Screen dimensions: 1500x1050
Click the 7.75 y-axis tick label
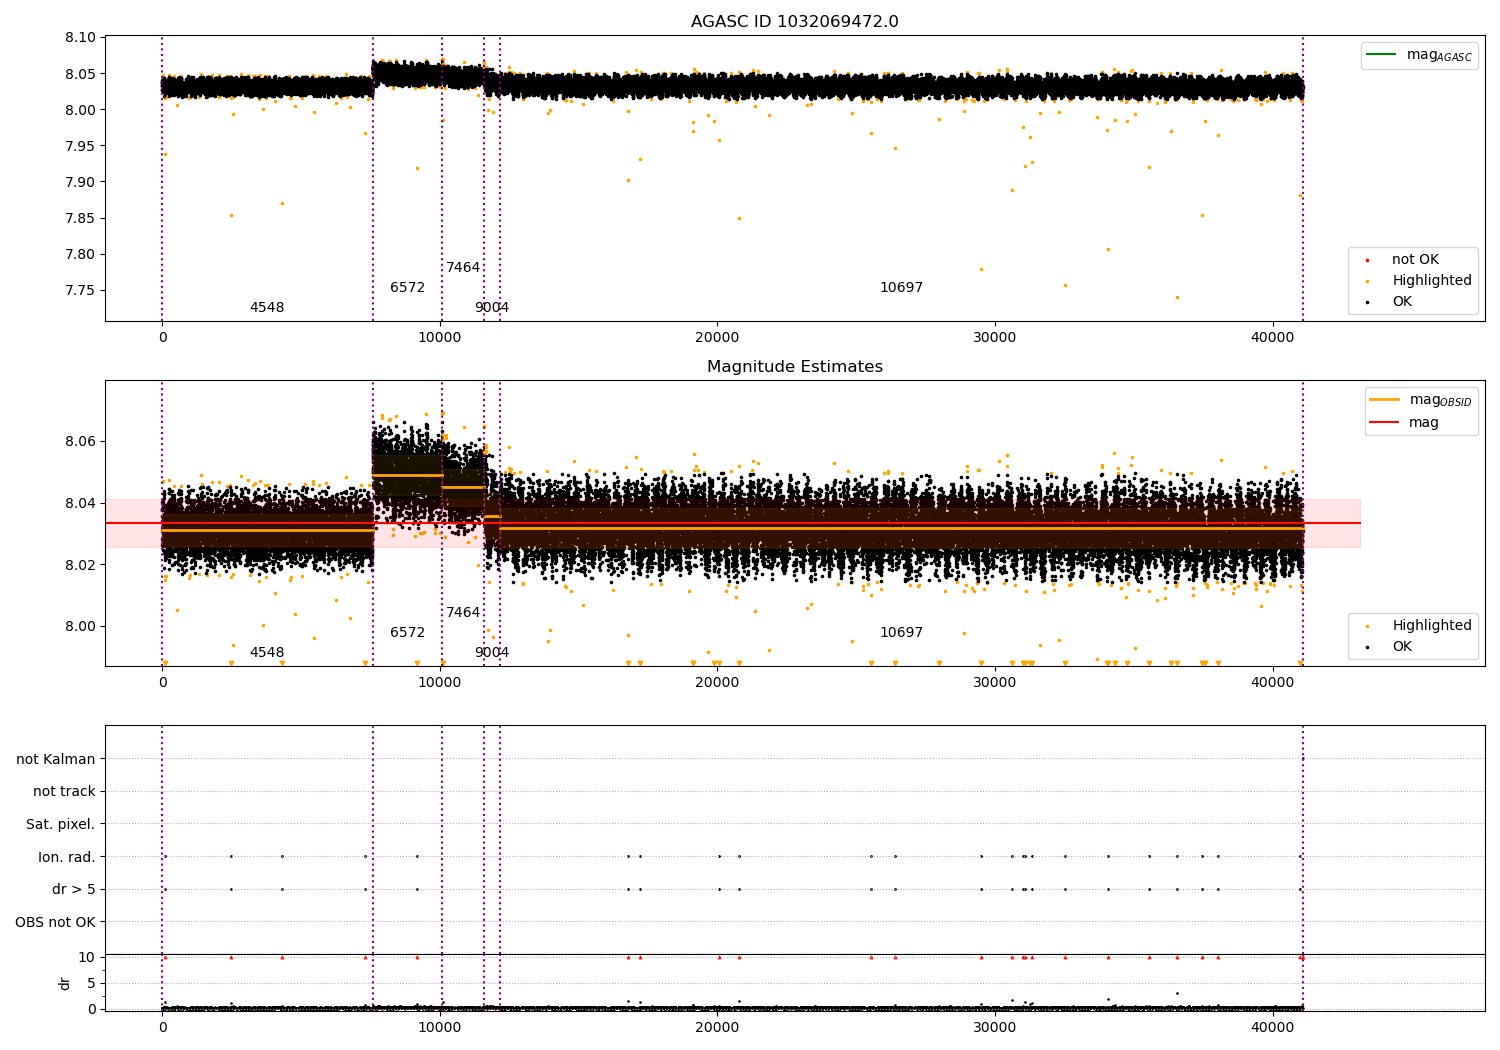[x=80, y=290]
